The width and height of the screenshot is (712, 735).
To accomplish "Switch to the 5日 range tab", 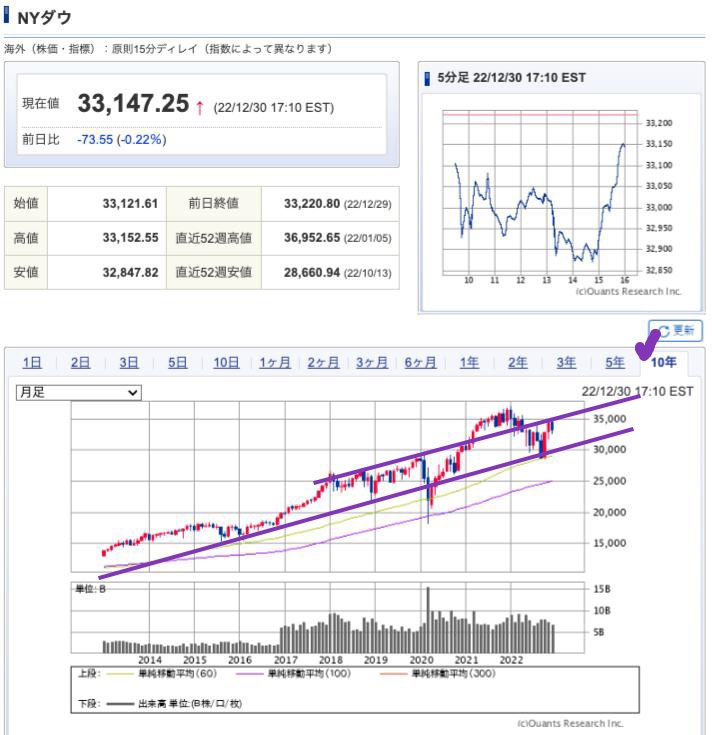I will (x=177, y=362).
